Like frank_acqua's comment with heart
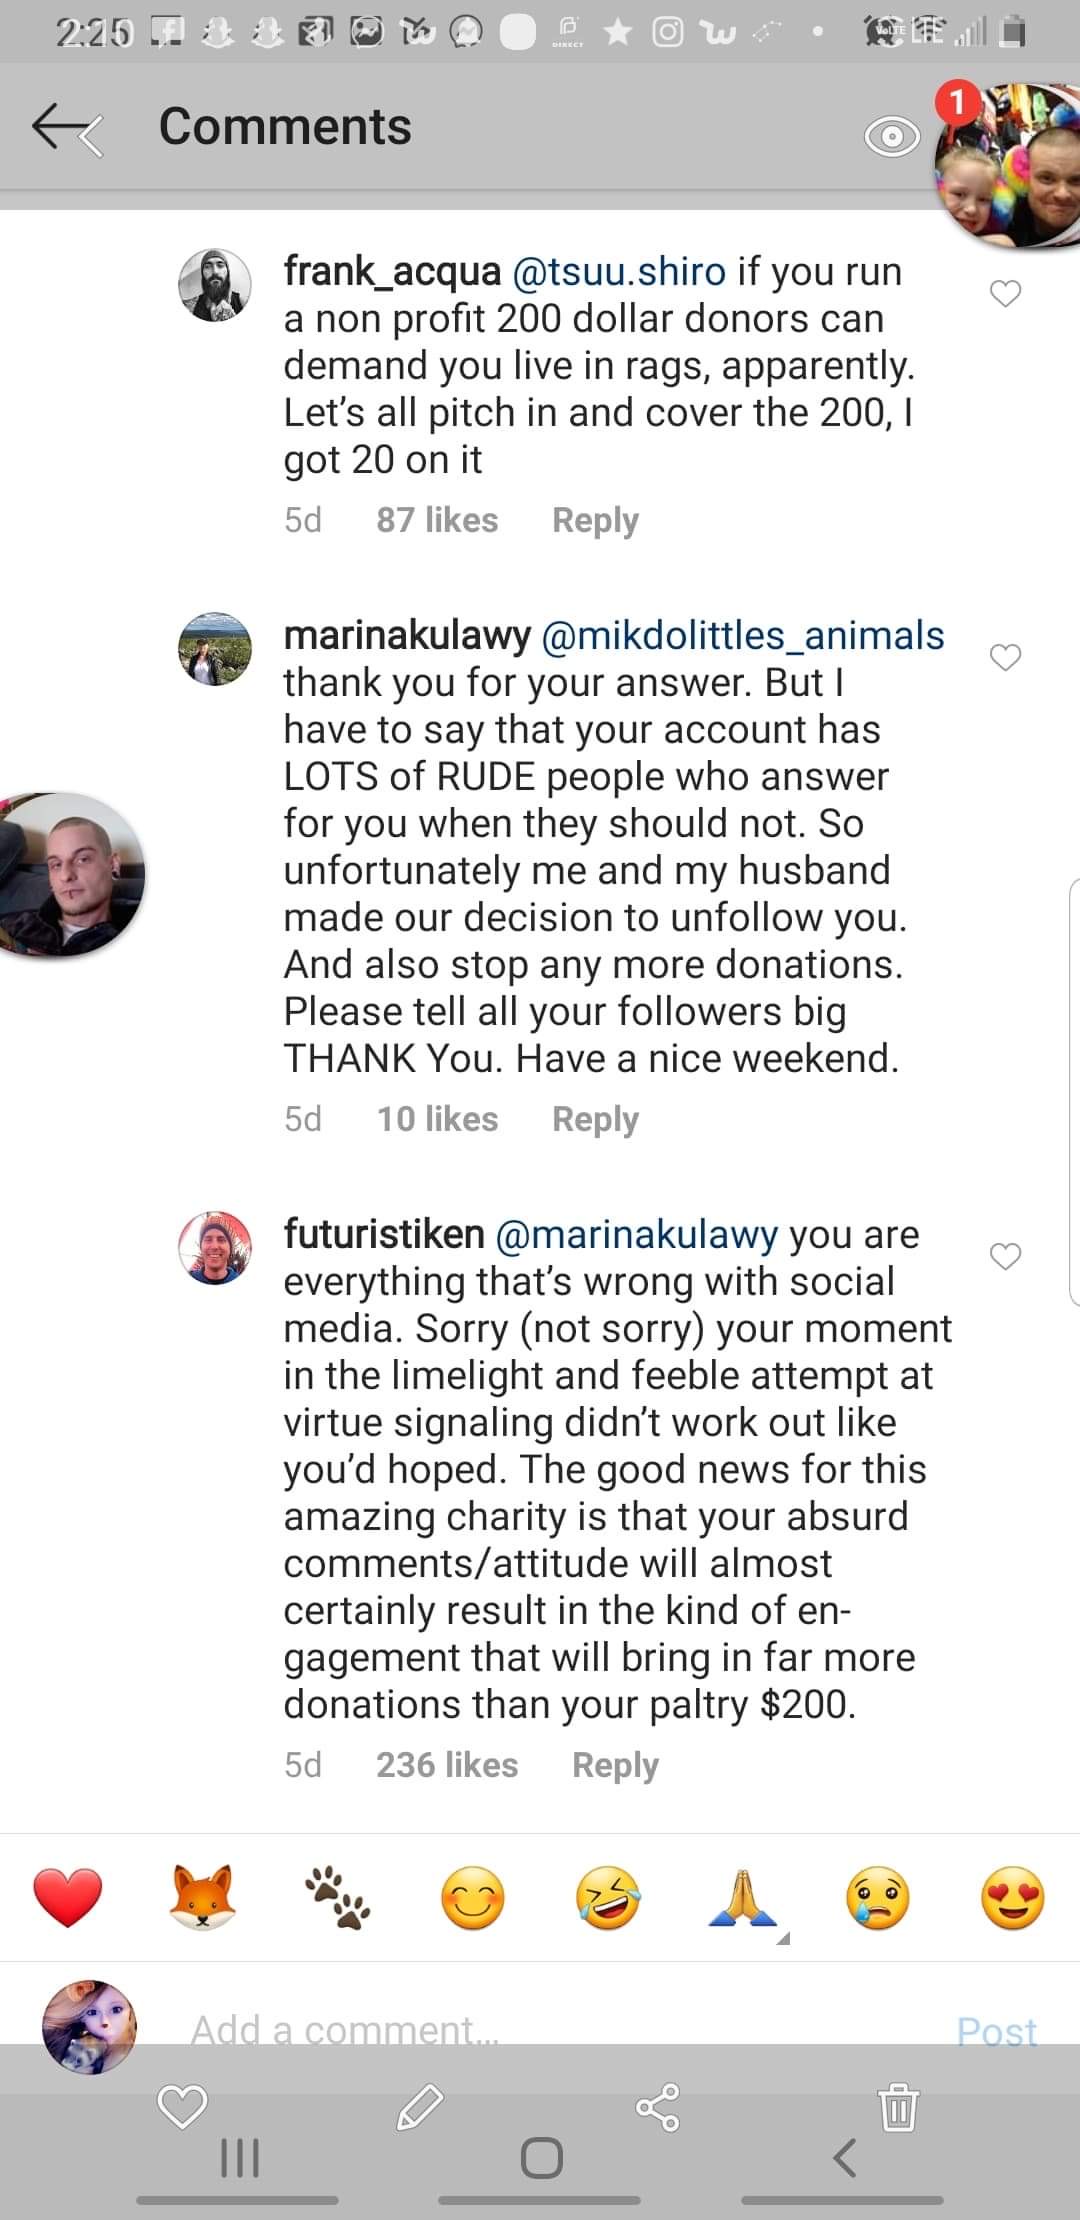 1005,294
